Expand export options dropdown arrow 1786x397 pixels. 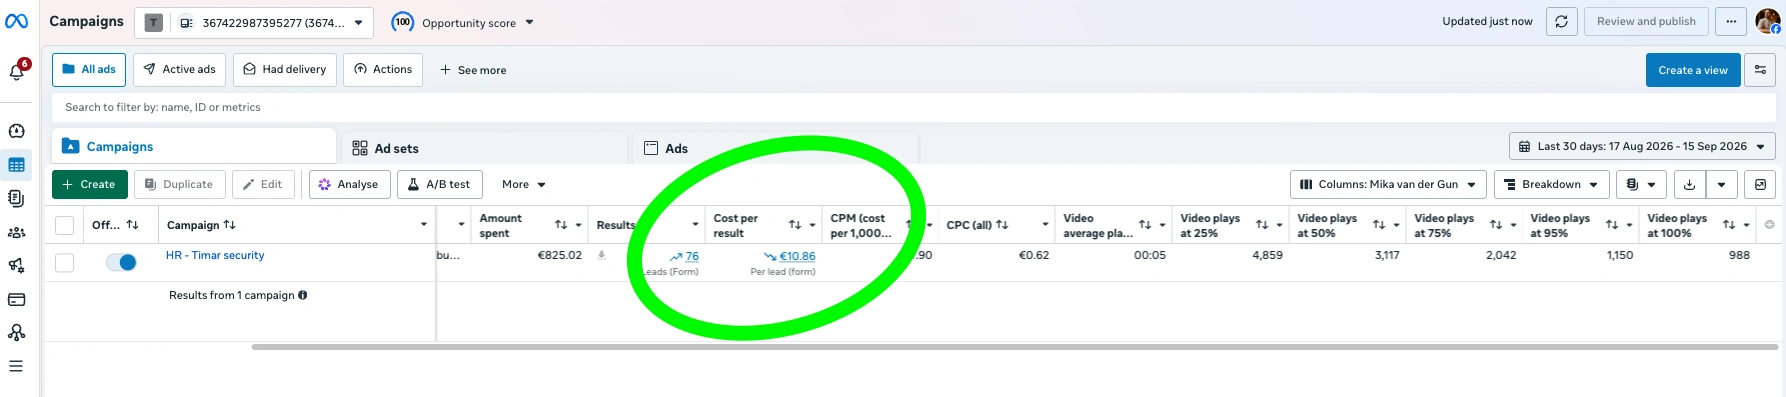[x=1721, y=184]
